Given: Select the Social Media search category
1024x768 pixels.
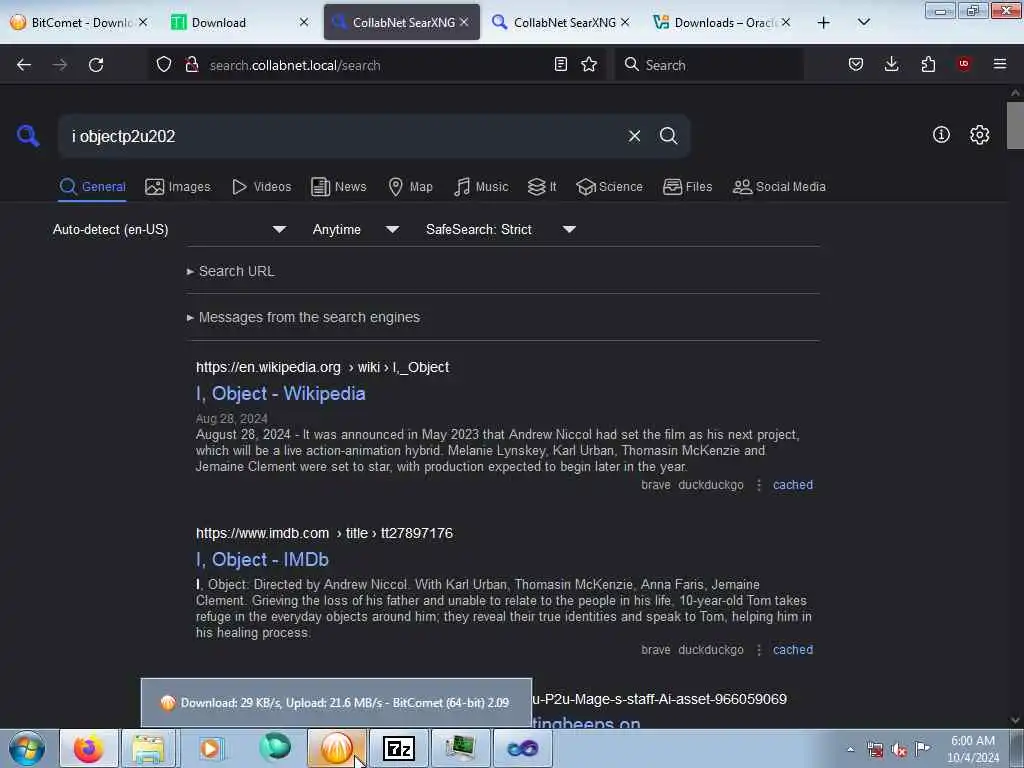Looking at the screenshot, I should 779,187.
